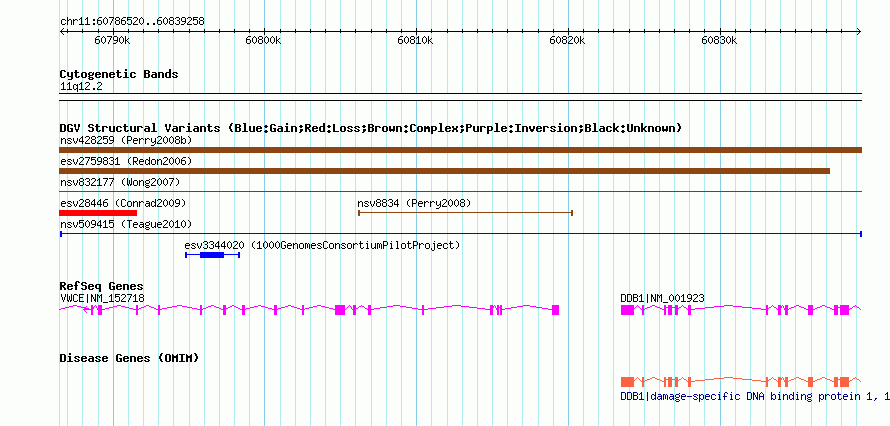
Task: Click the 60790k scale tick label
Action: (x=112, y=40)
